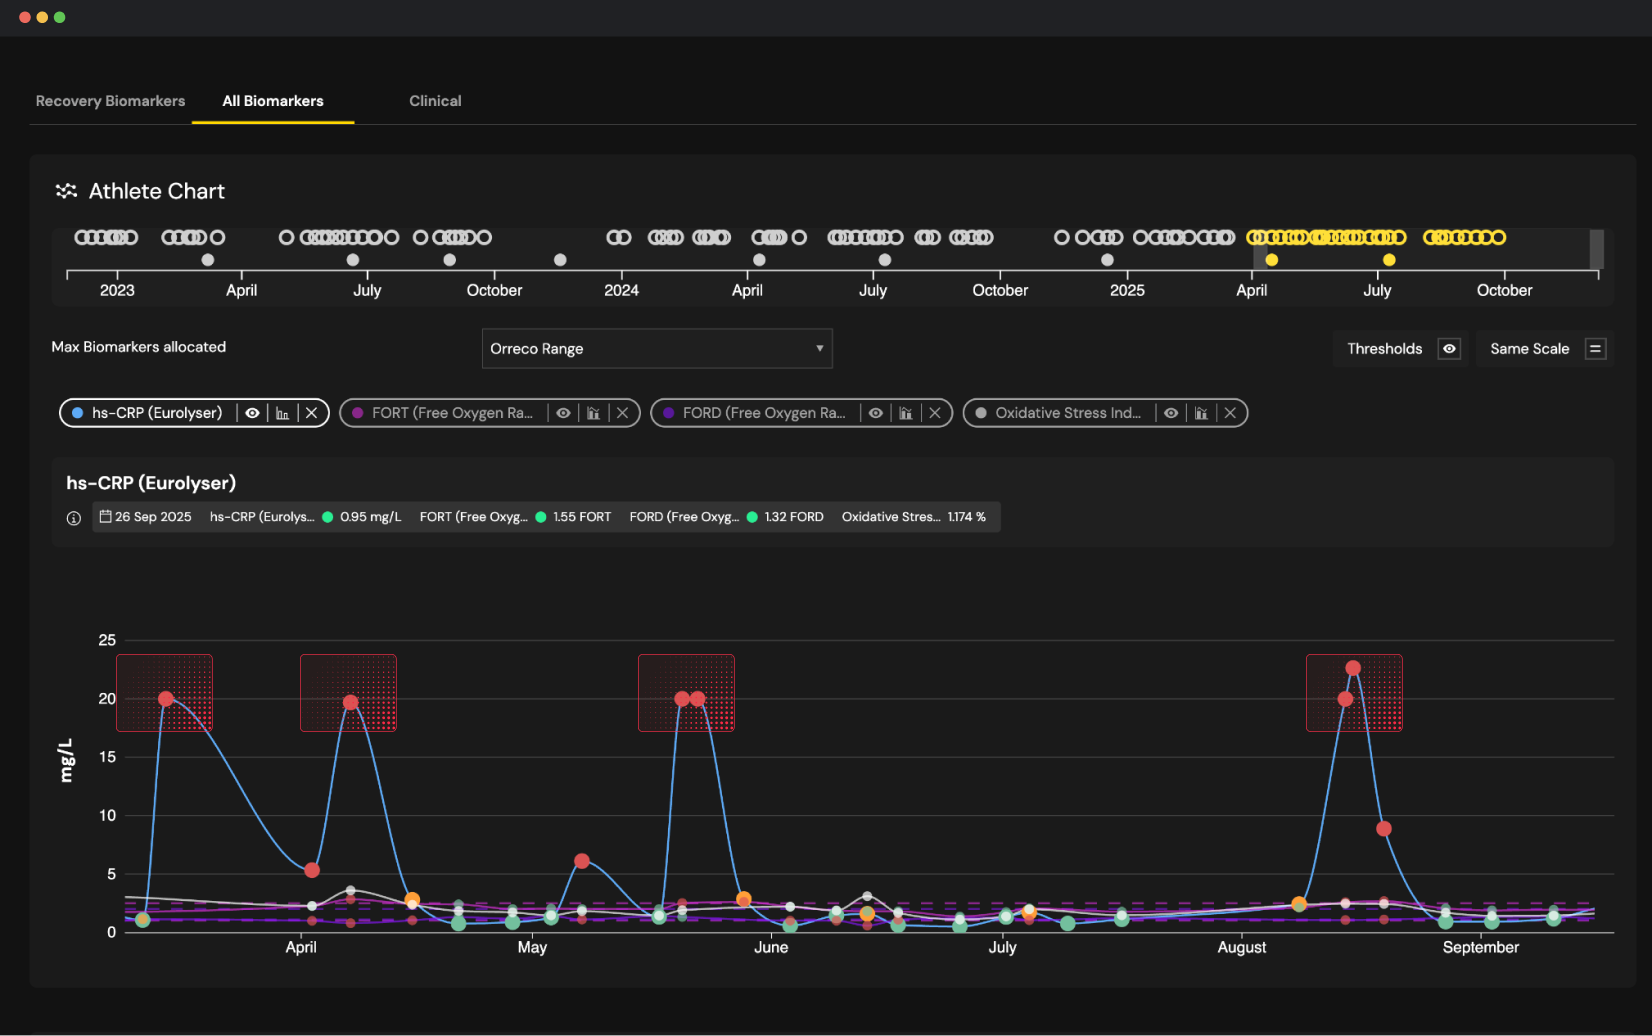Toggle visibility of Oxidative Stress Index
Viewport: 1652px width, 1036px height.
pos(1171,412)
